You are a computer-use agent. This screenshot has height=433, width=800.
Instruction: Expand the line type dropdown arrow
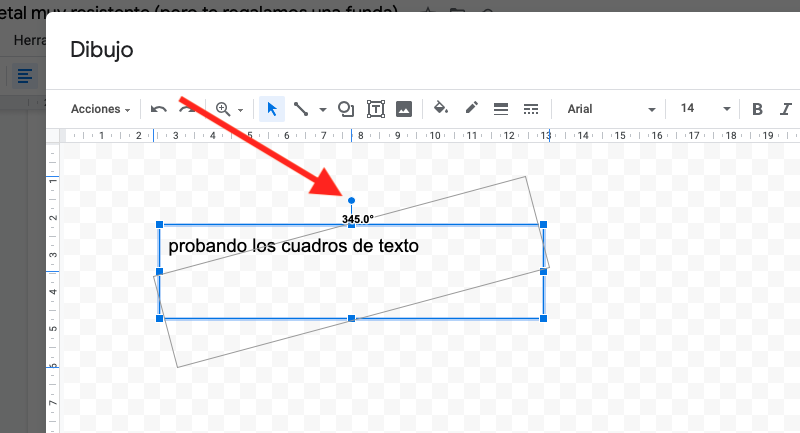[323, 110]
